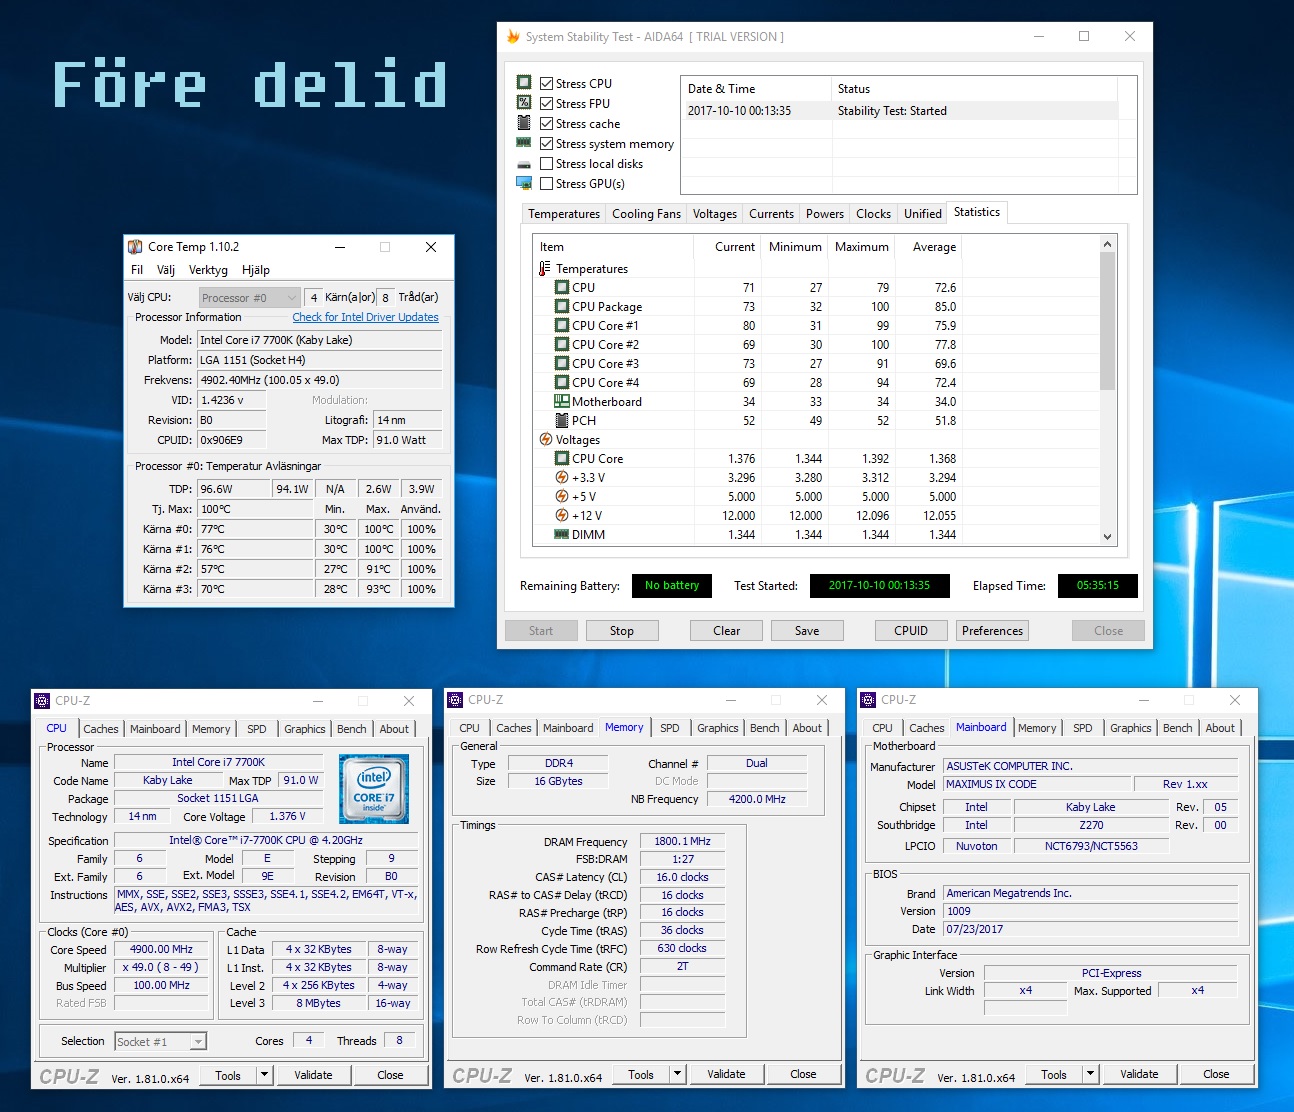Check the Stress local disks option
This screenshot has height=1112, width=1294.
click(546, 163)
